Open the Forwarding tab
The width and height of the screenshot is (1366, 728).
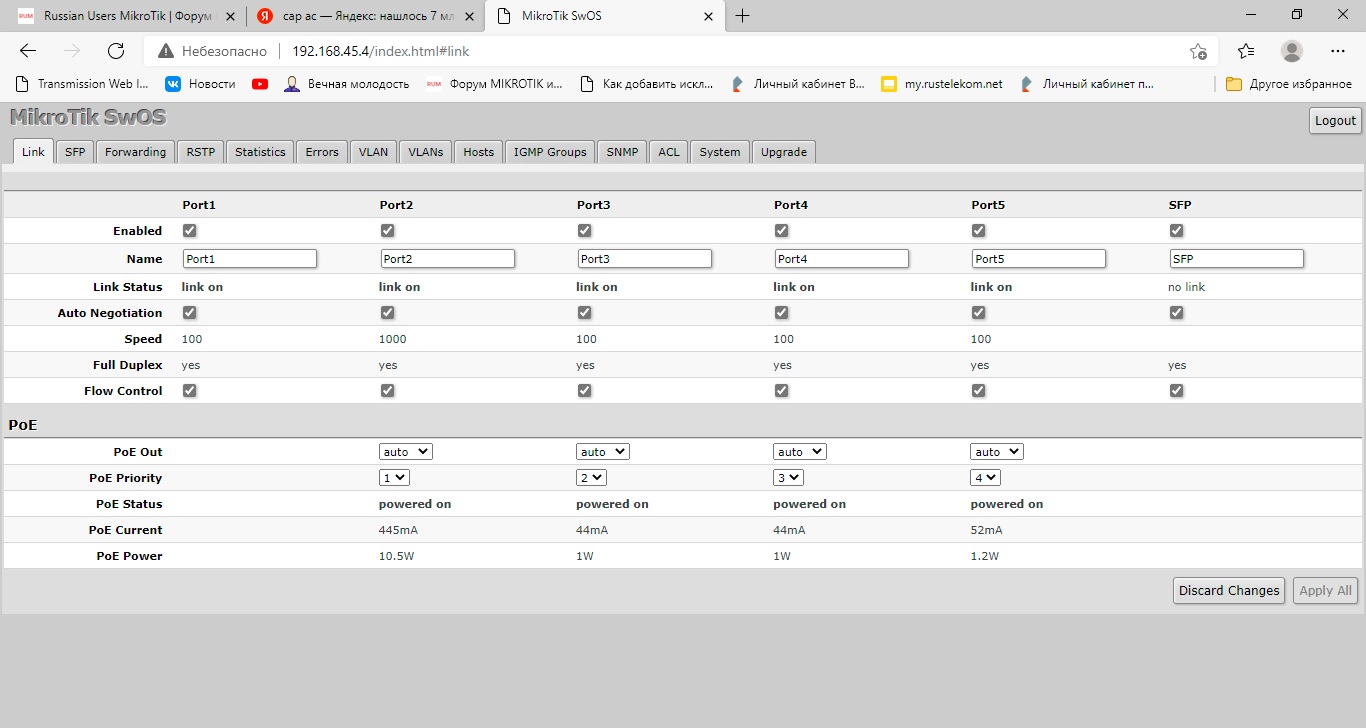click(136, 152)
